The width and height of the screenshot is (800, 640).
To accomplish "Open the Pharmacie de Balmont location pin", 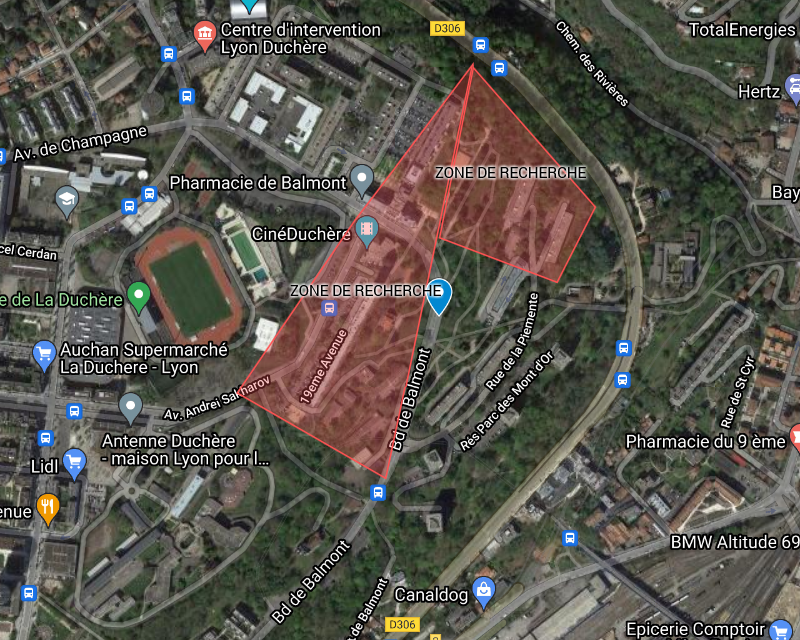I will [362, 181].
